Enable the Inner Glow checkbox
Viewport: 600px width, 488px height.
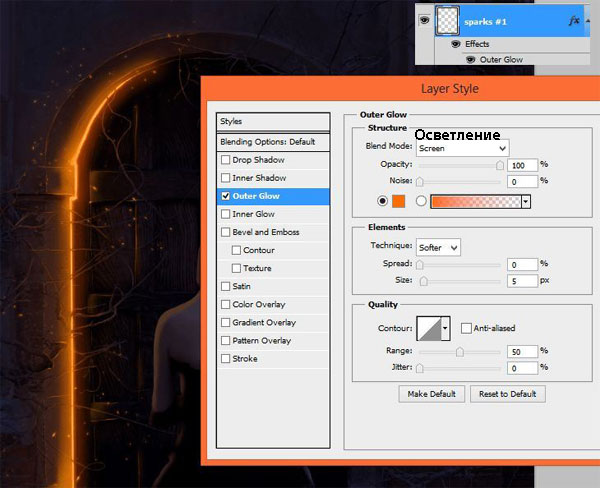(225, 214)
